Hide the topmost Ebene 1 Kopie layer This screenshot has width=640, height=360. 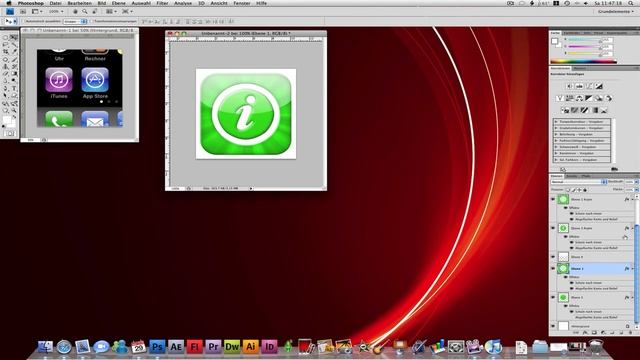553,199
